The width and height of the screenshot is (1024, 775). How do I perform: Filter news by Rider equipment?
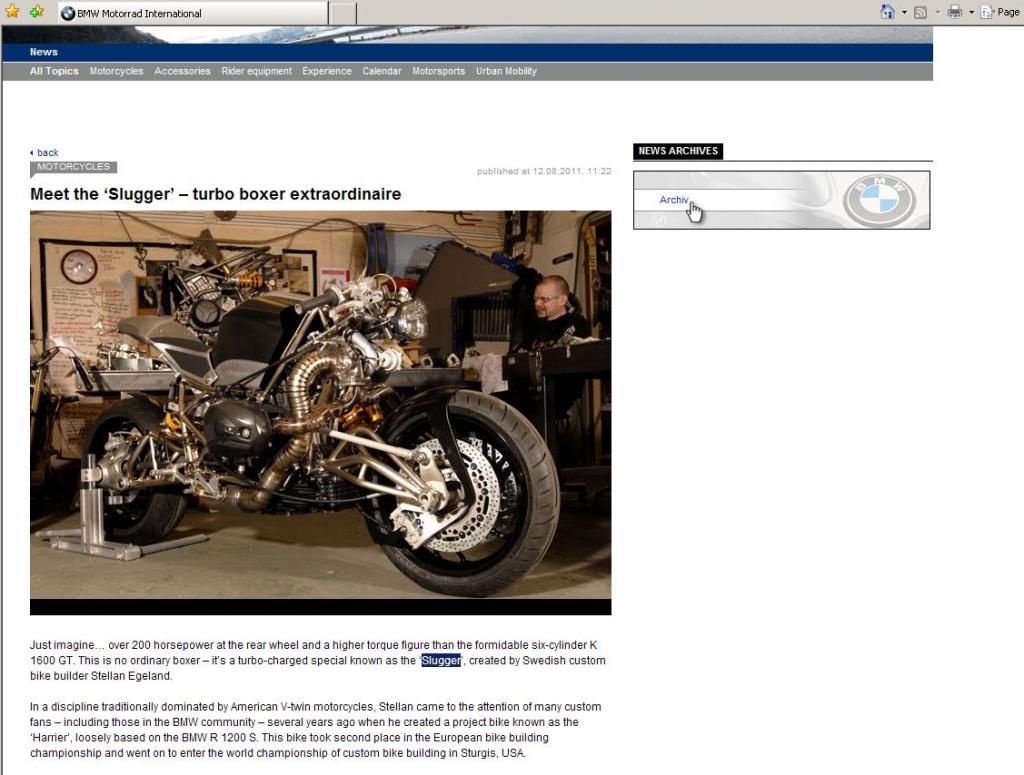(x=257, y=71)
